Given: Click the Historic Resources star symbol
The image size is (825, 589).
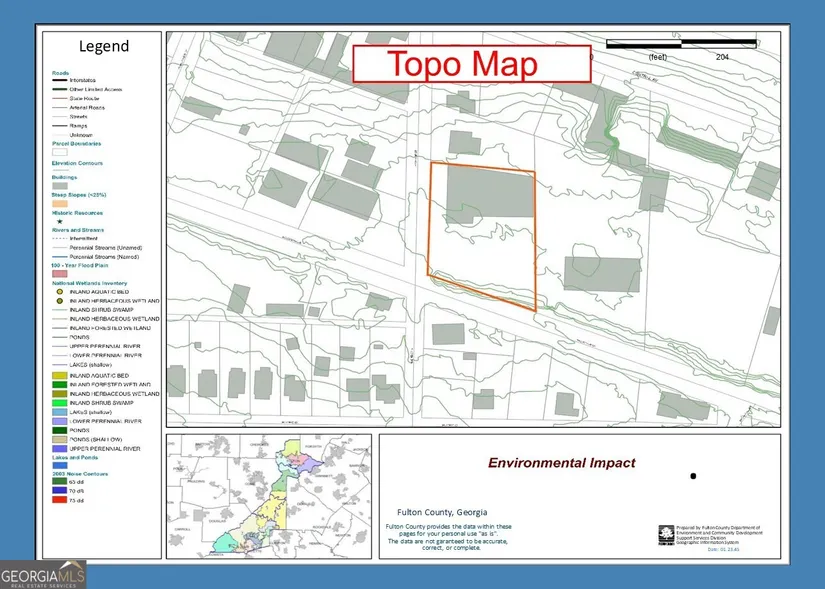Looking at the screenshot, I should coord(59,221).
